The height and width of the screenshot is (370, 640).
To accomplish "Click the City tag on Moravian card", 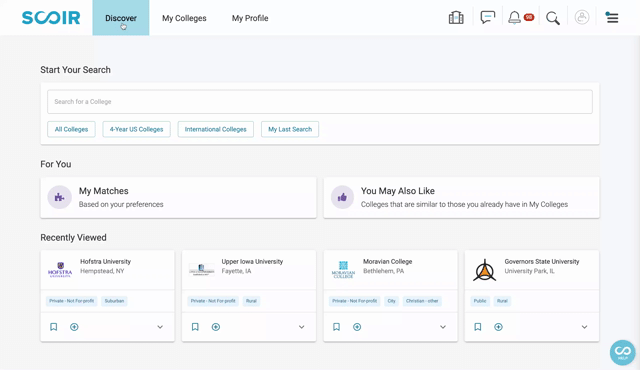I will coord(391,301).
